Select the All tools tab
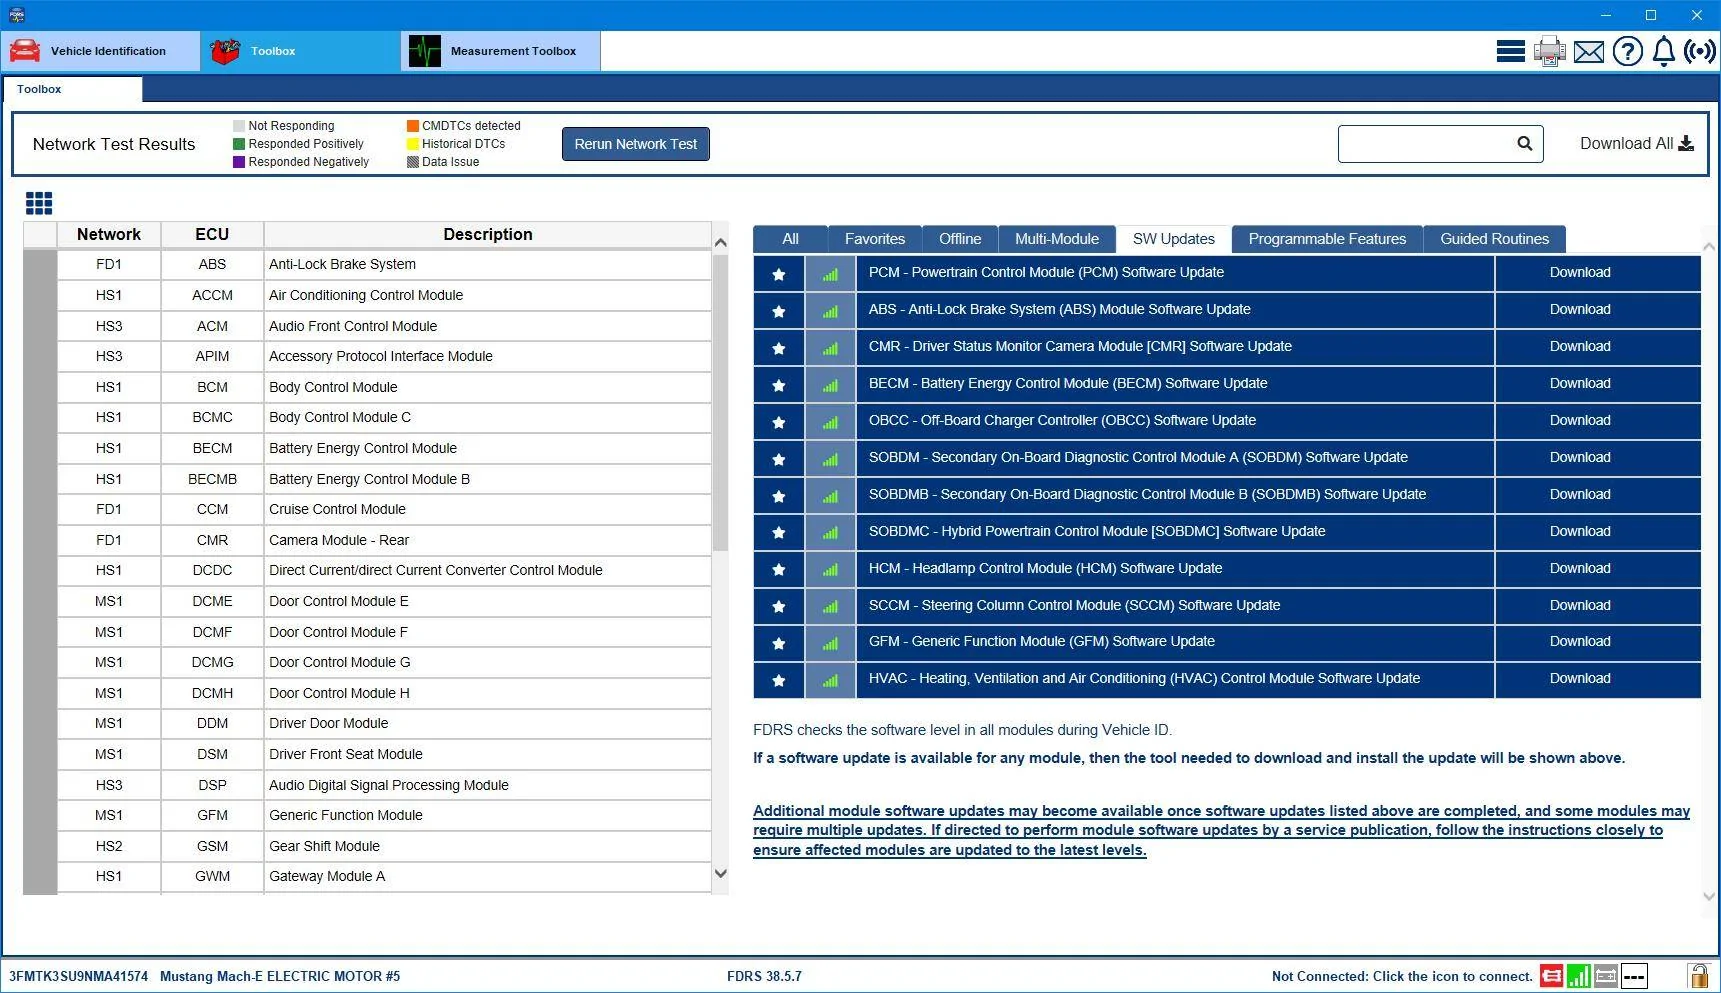The image size is (1721, 993). [790, 239]
